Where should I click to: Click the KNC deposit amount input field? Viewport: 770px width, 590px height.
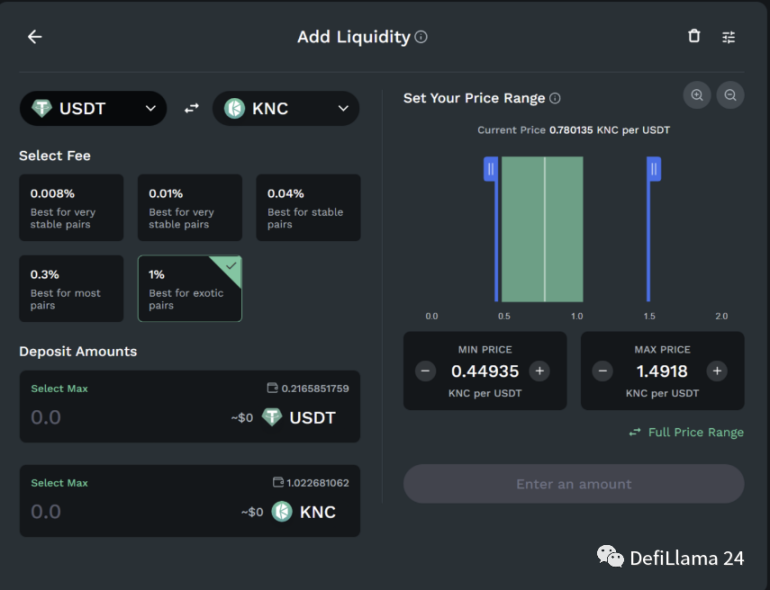[x=120, y=512]
